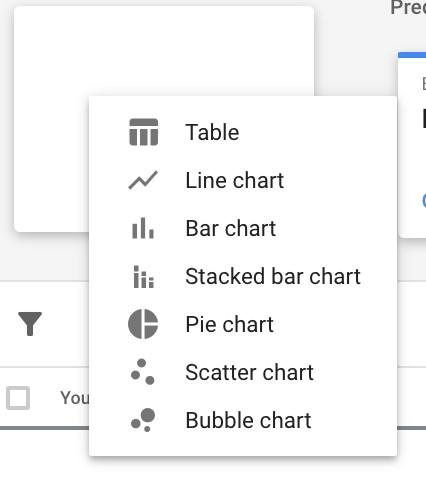Click the Bar chart bars icon
The height and width of the screenshot is (480, 426).
point(143,228)
